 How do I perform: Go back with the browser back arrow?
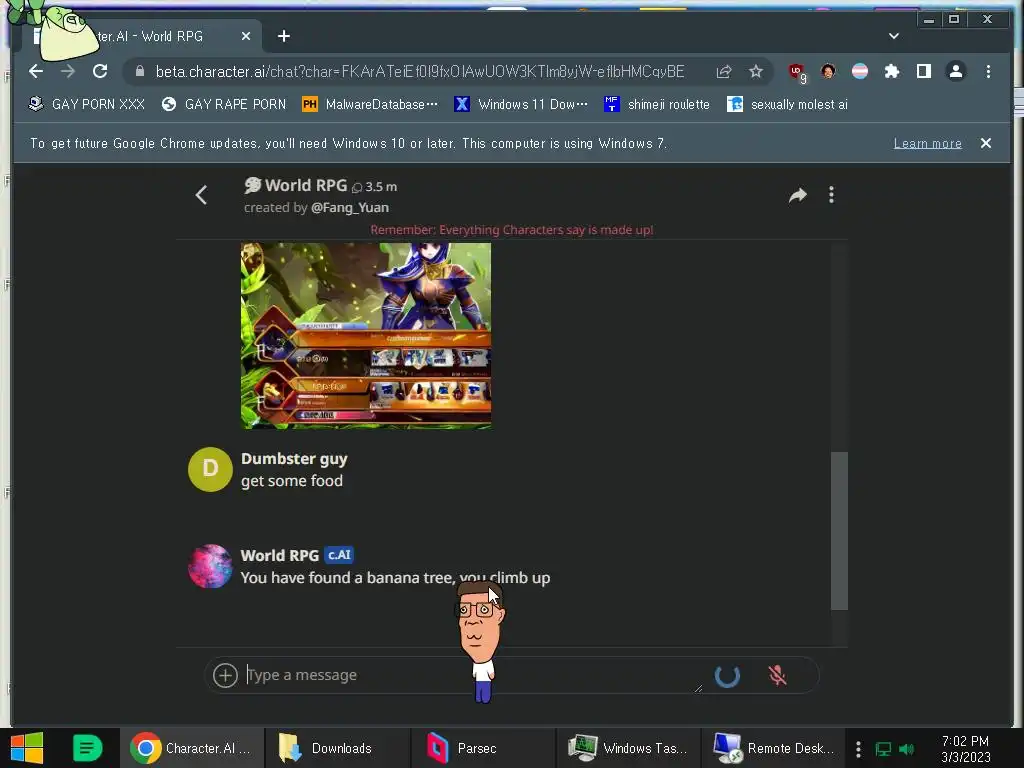point(36,71)
